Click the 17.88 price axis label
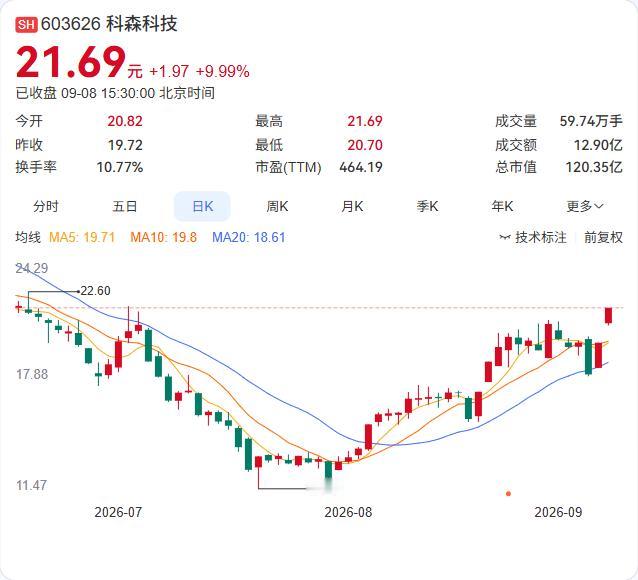Viewport: 638px width, 580px height. point(32,374)
